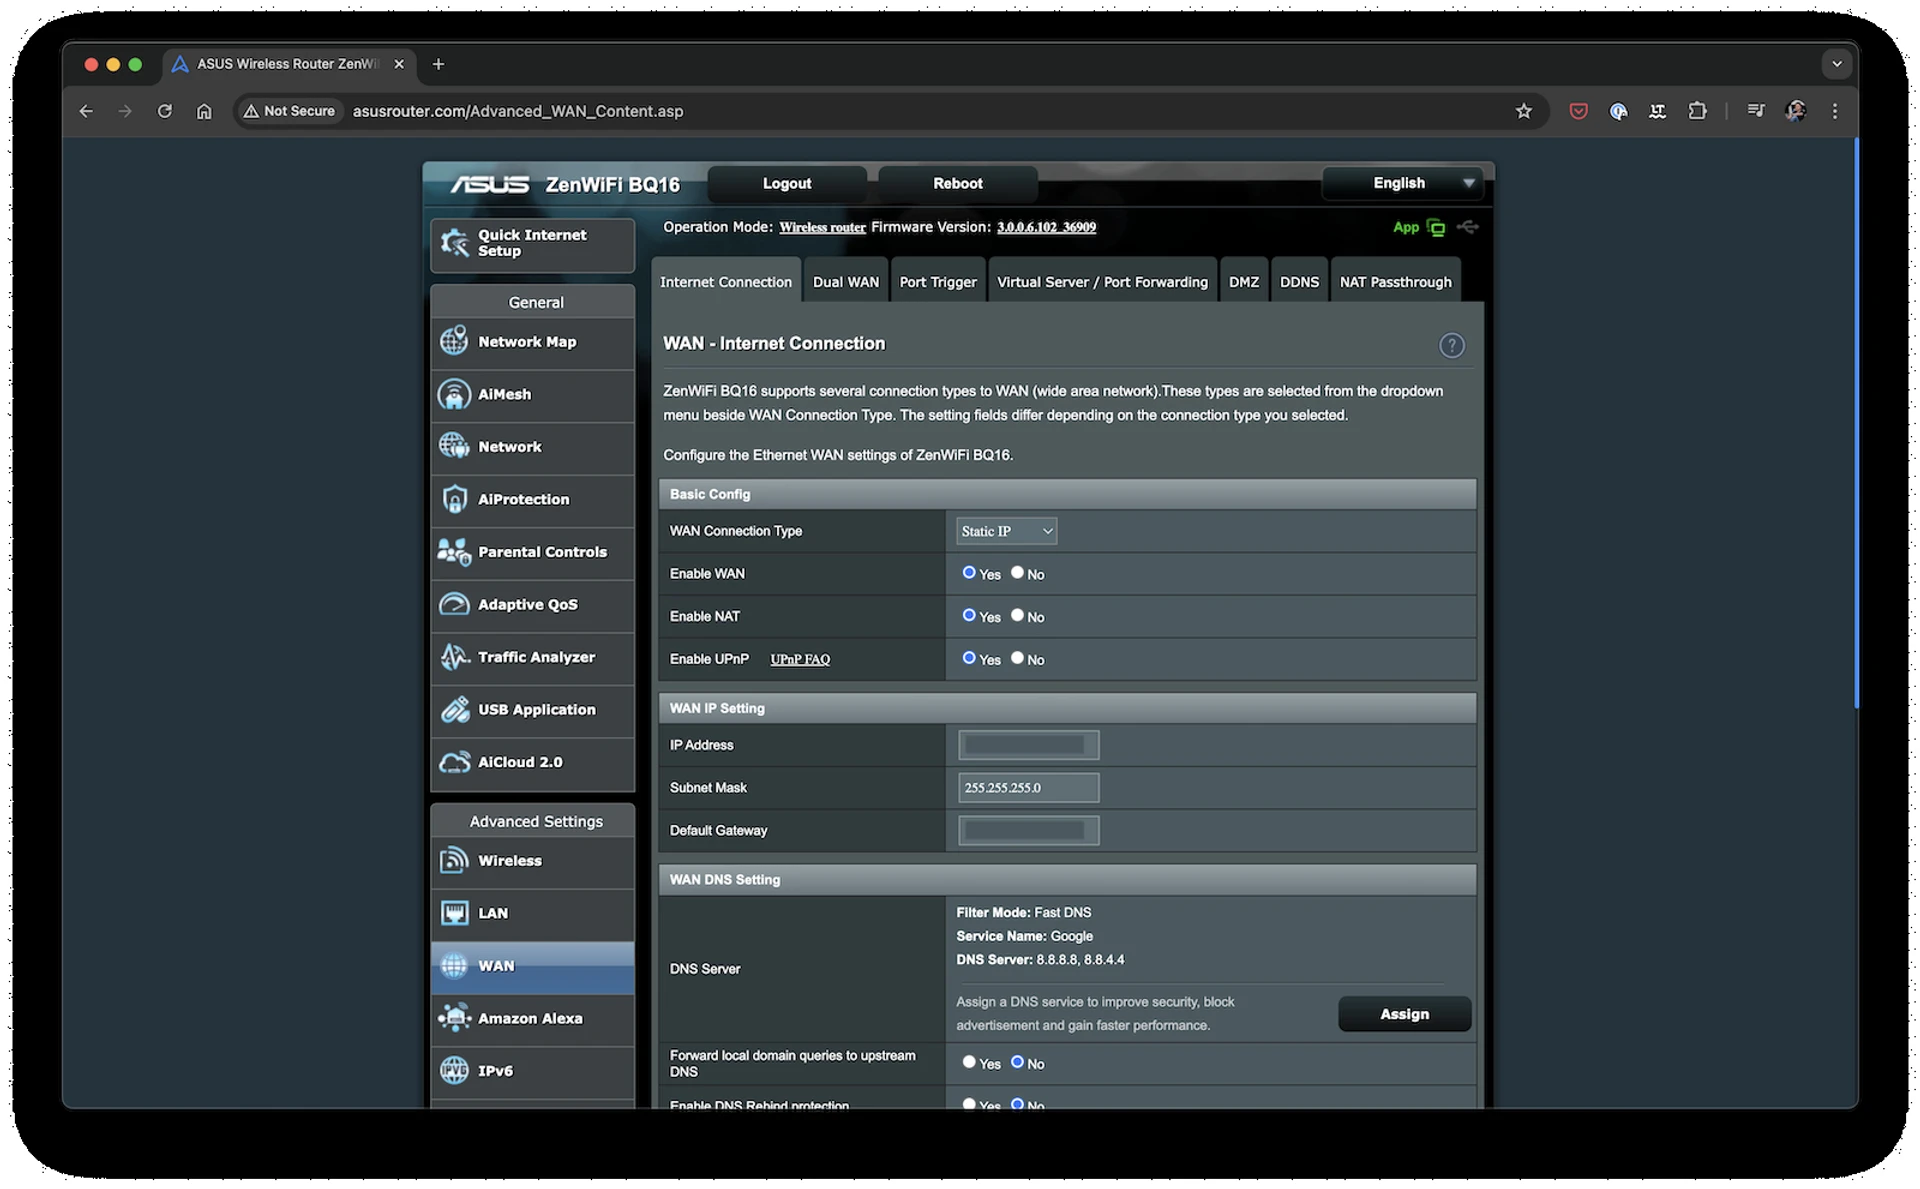Open the UPnP FAQ link
This screenshot has width=1920, height=1189.
click(x=800, y=659)
